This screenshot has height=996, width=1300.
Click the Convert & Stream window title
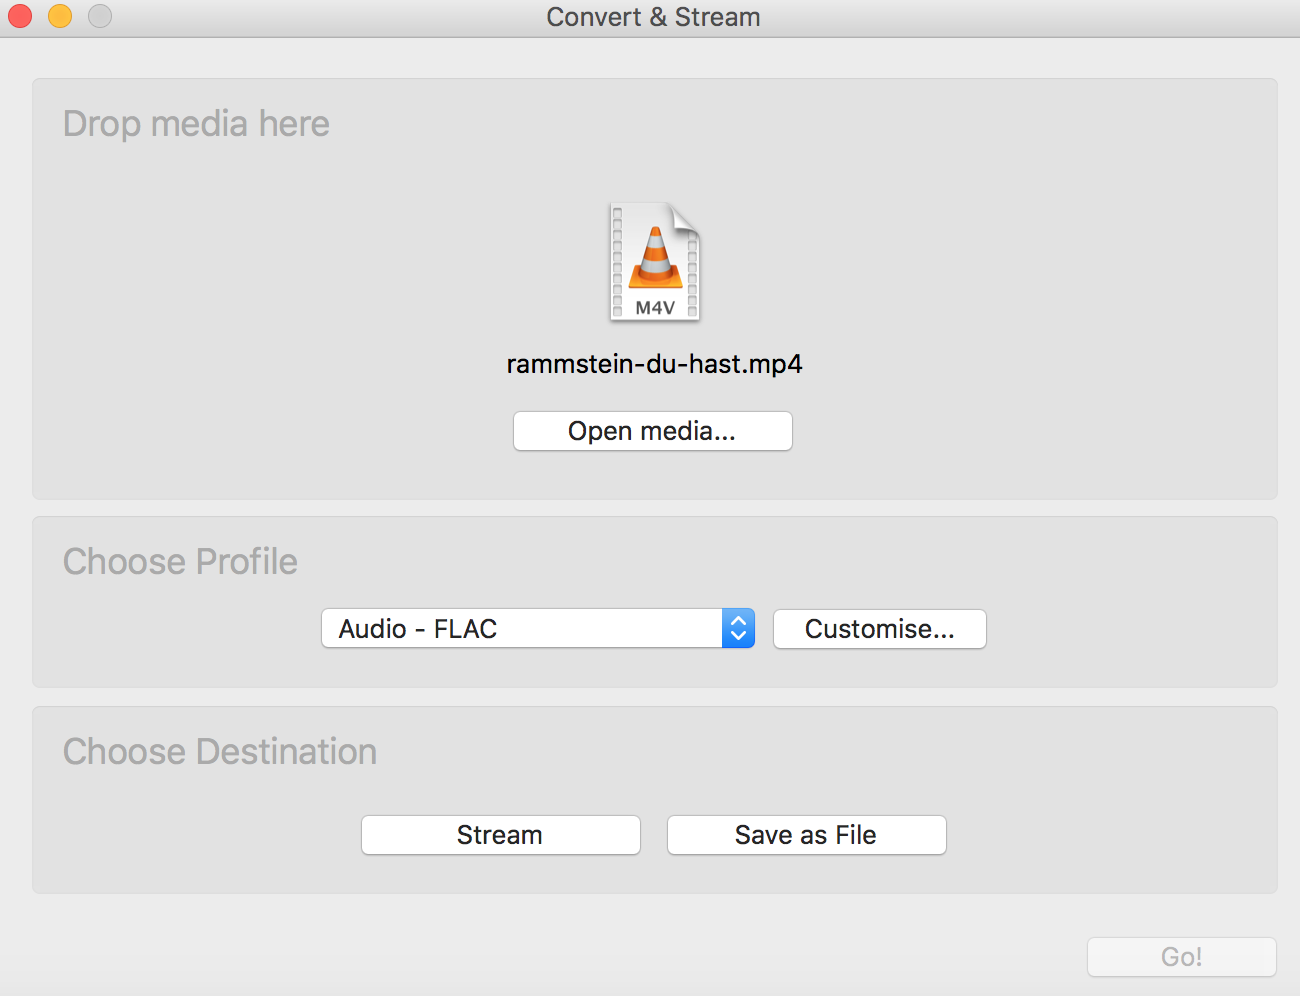653,17
